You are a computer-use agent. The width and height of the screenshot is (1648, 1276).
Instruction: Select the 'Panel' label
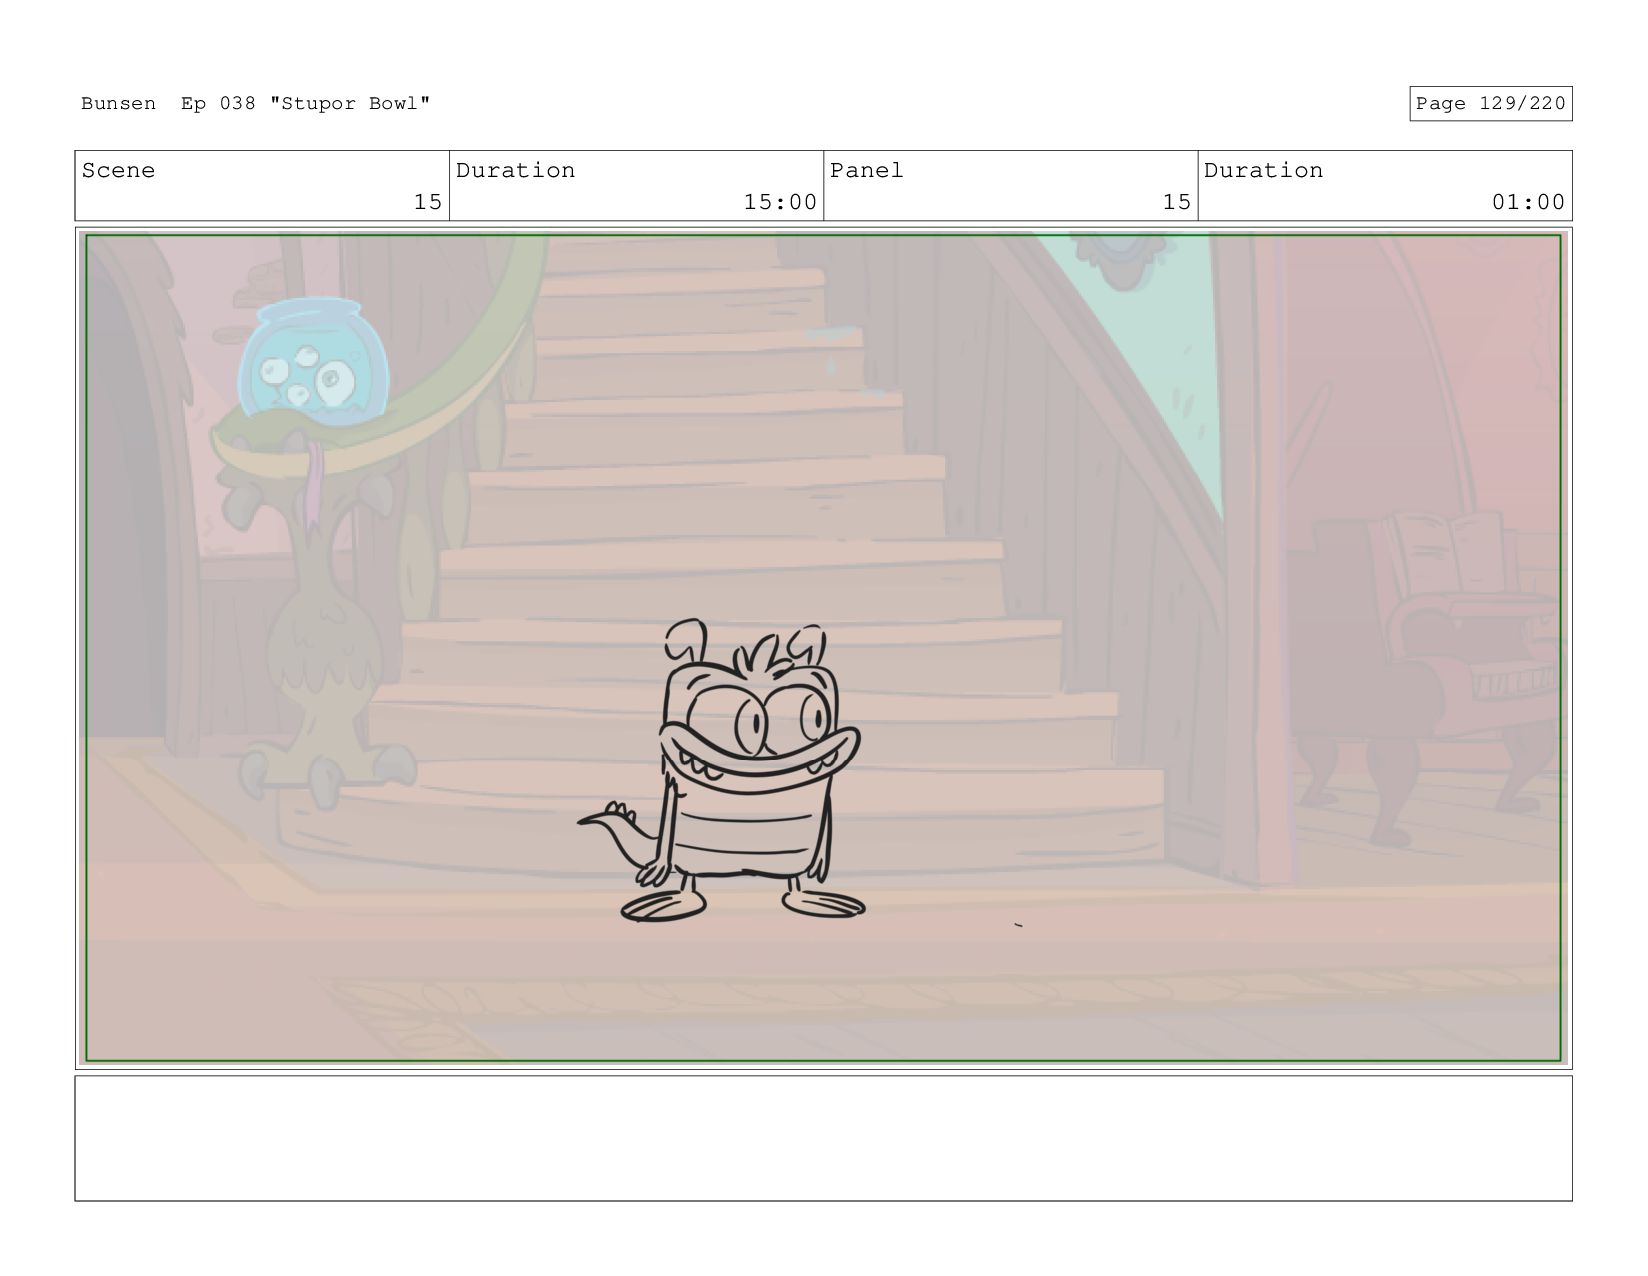click(866, 170)
